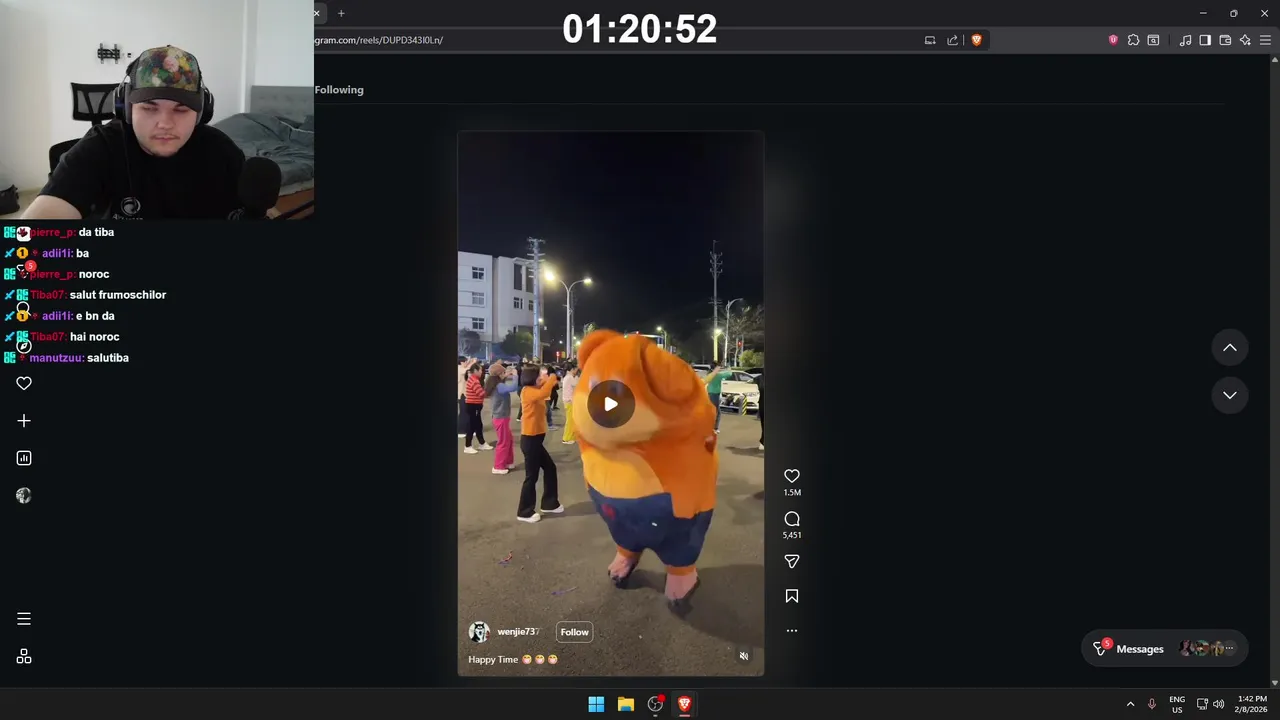Viewport: 1280px width, 720px height.
Task: Go to the next reel with the down arrow
Action: pos(1230,395)
